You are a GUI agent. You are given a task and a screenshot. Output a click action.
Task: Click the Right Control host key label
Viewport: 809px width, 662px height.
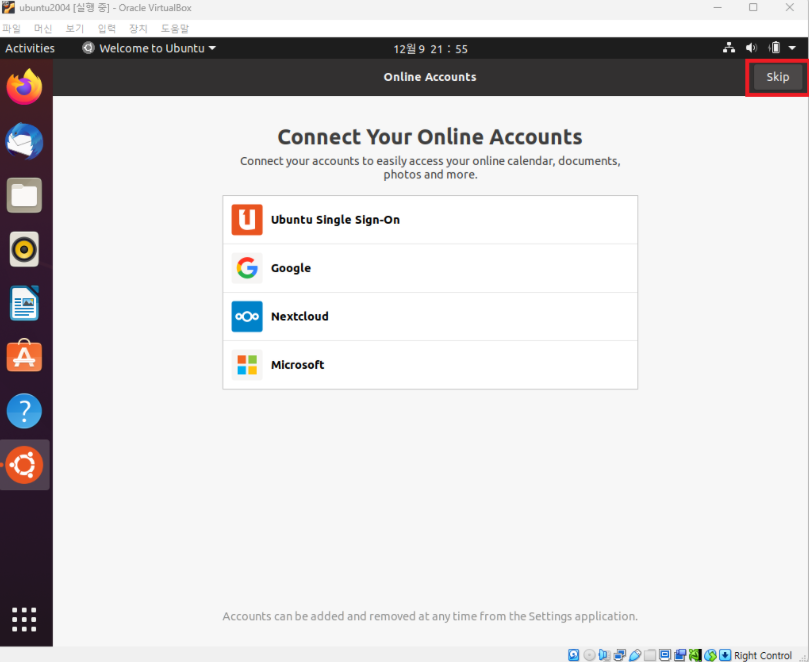763,655
